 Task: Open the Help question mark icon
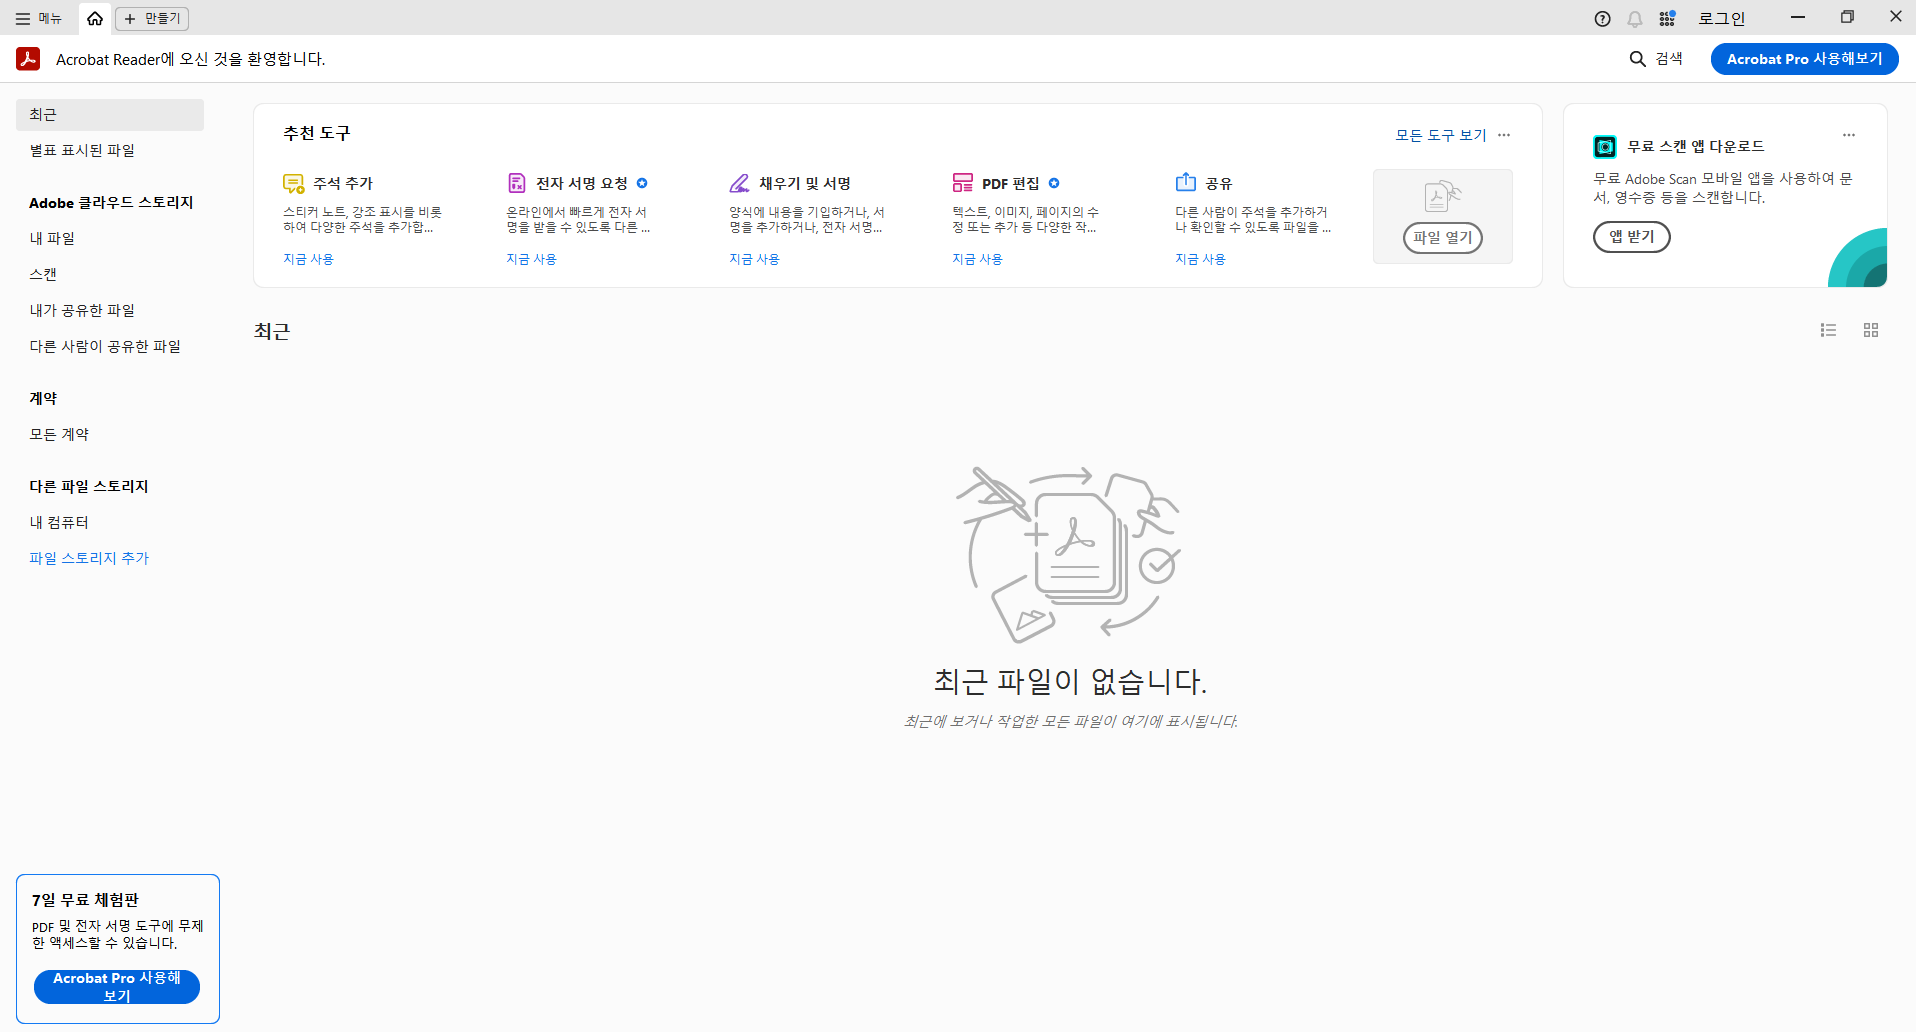pos(1602,19)
